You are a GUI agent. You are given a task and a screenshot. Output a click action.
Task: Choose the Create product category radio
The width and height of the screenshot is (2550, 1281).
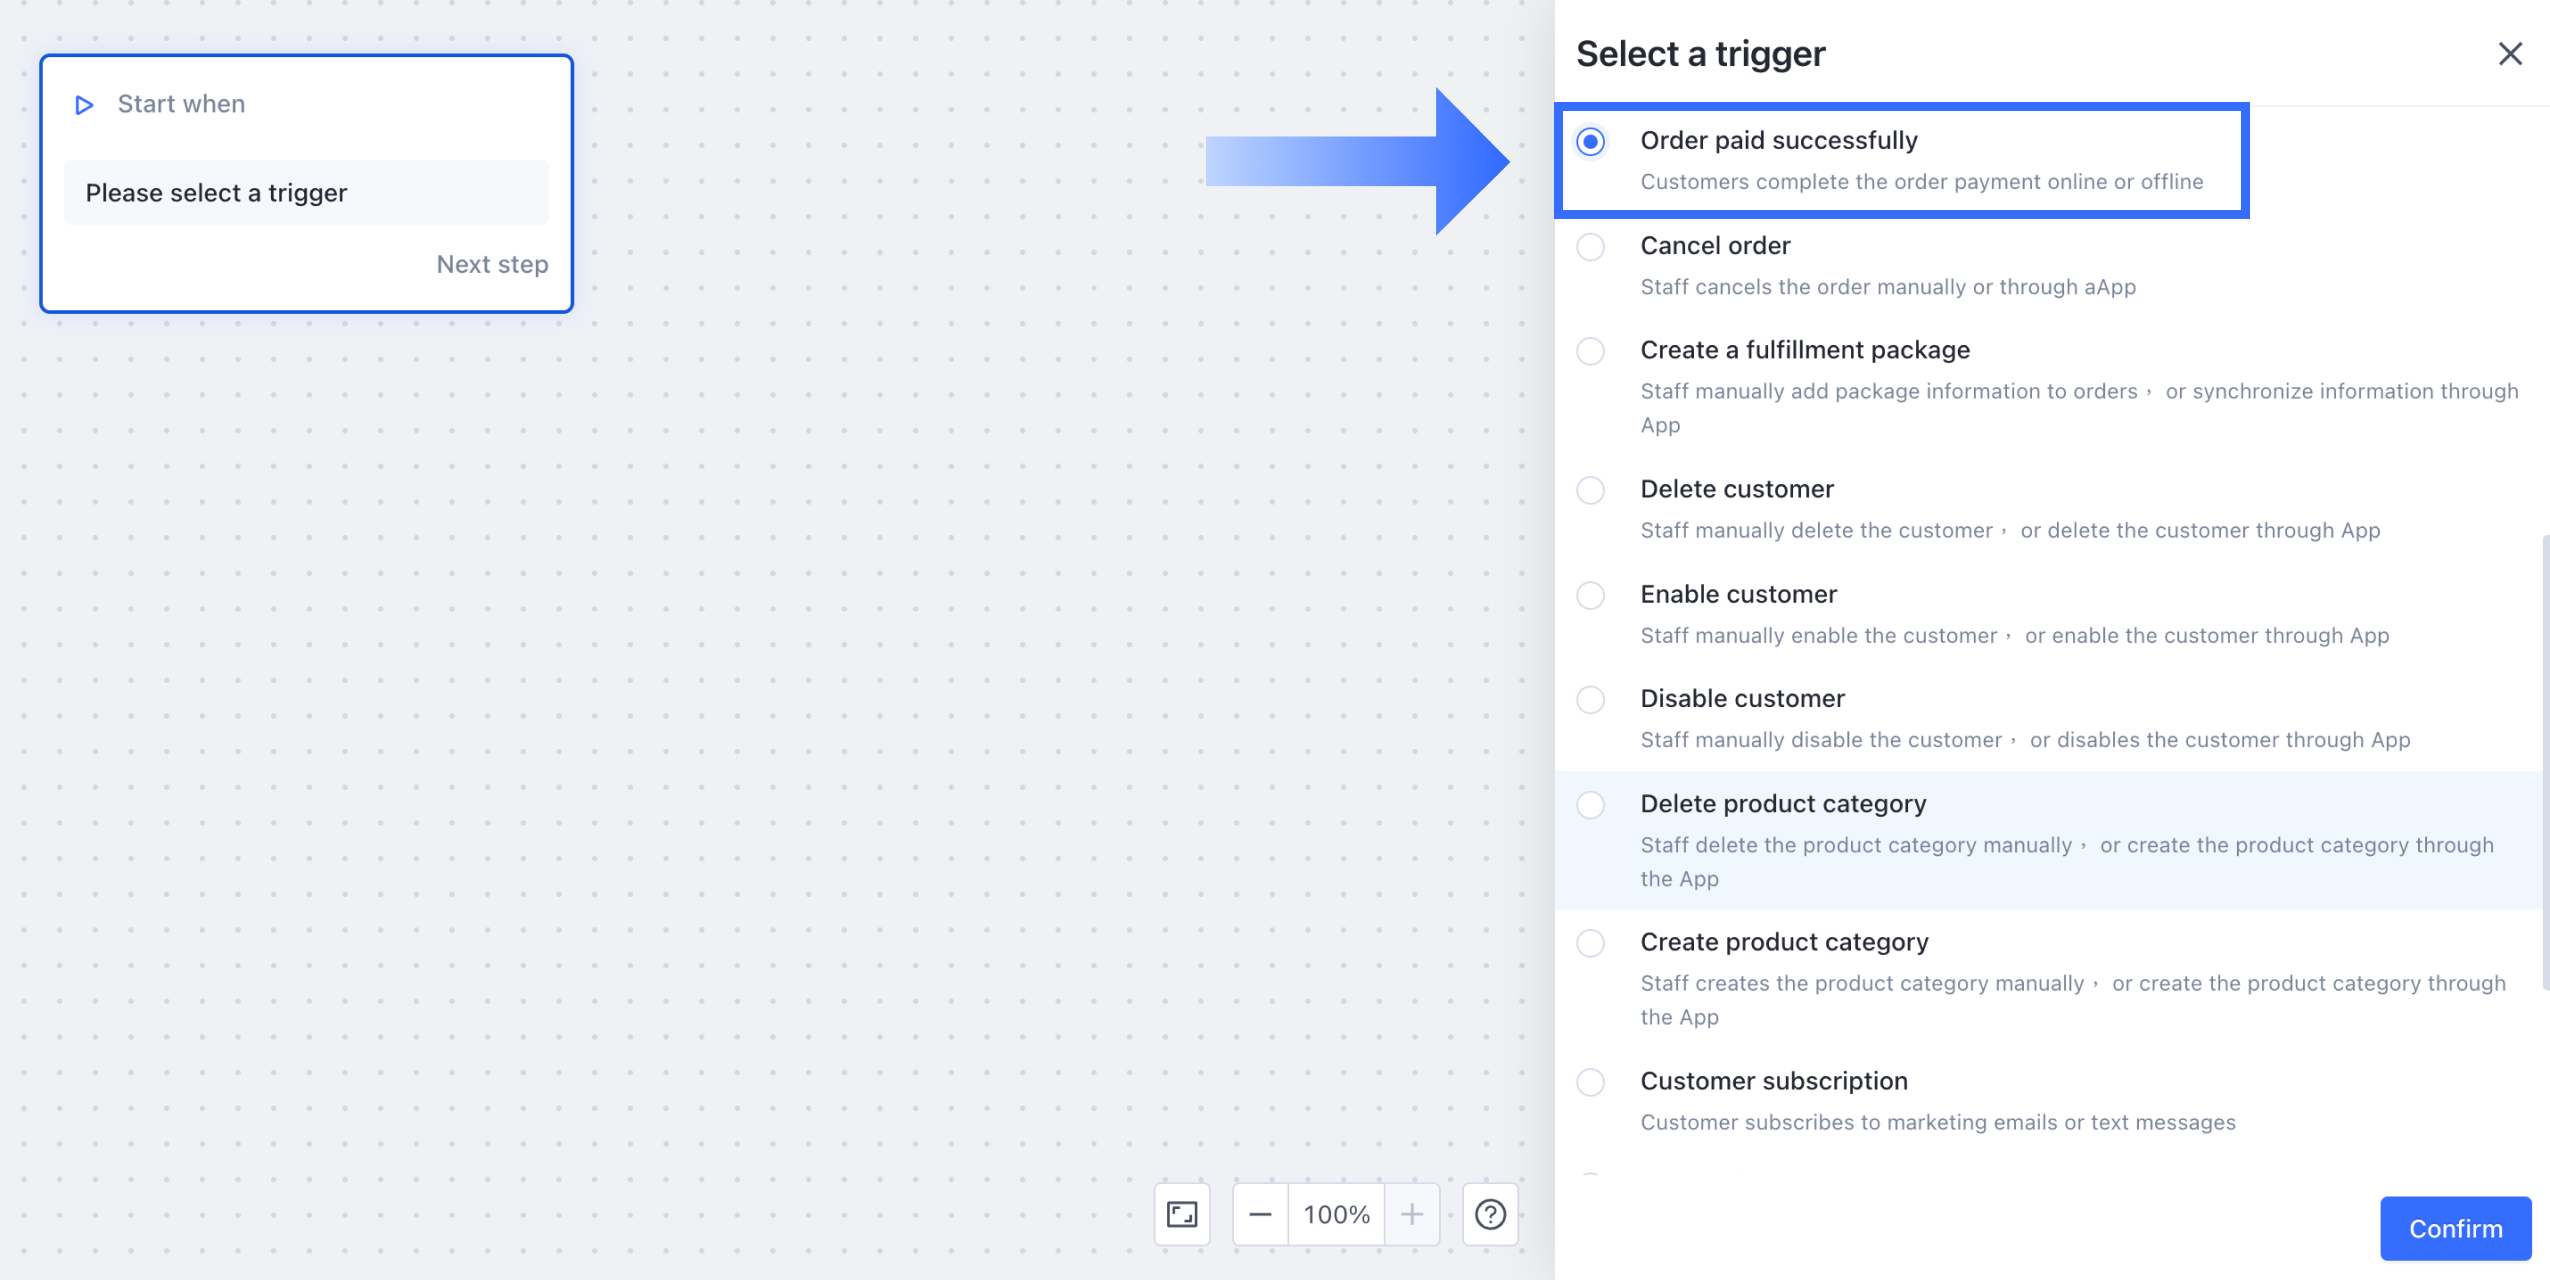pos(1590,943)
